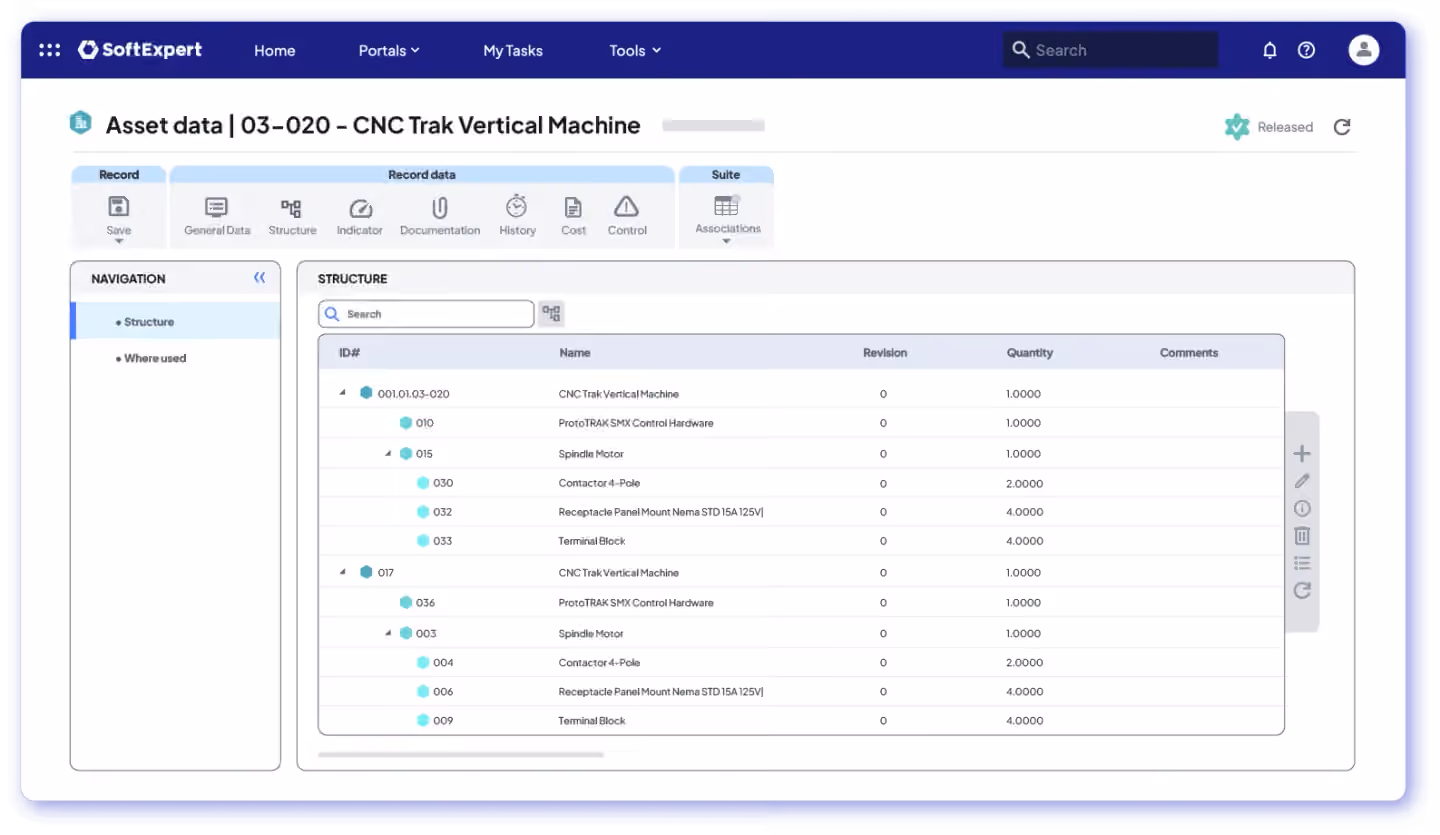Screen dimensions: 1440x835
Task: Open the Portals dropdown menu
Action: tap(389, 50)
